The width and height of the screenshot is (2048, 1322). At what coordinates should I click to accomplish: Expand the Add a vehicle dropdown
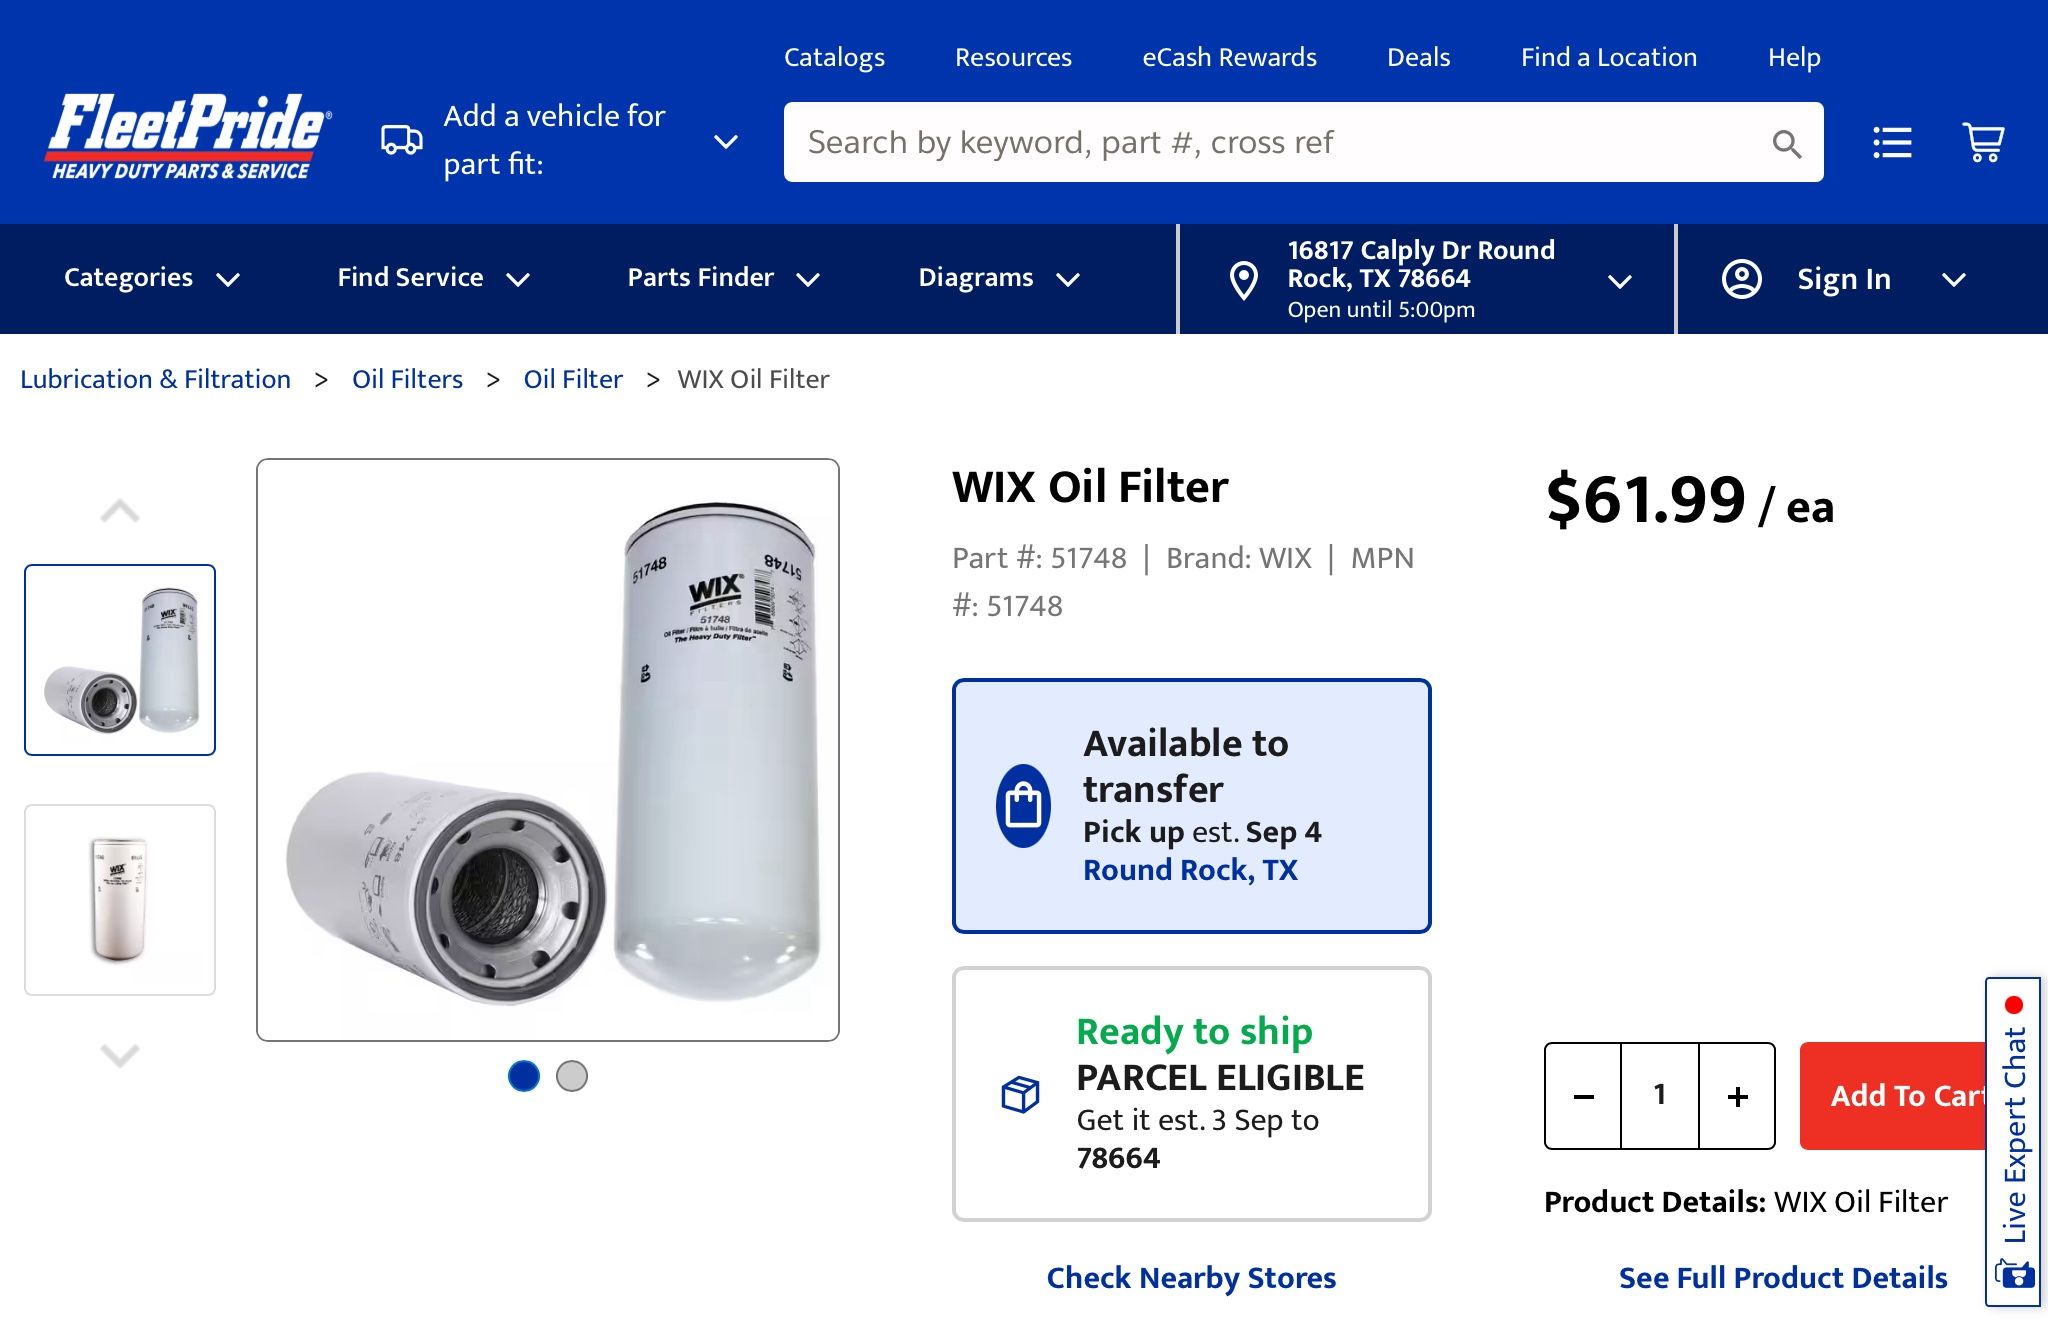coord(726,141)
